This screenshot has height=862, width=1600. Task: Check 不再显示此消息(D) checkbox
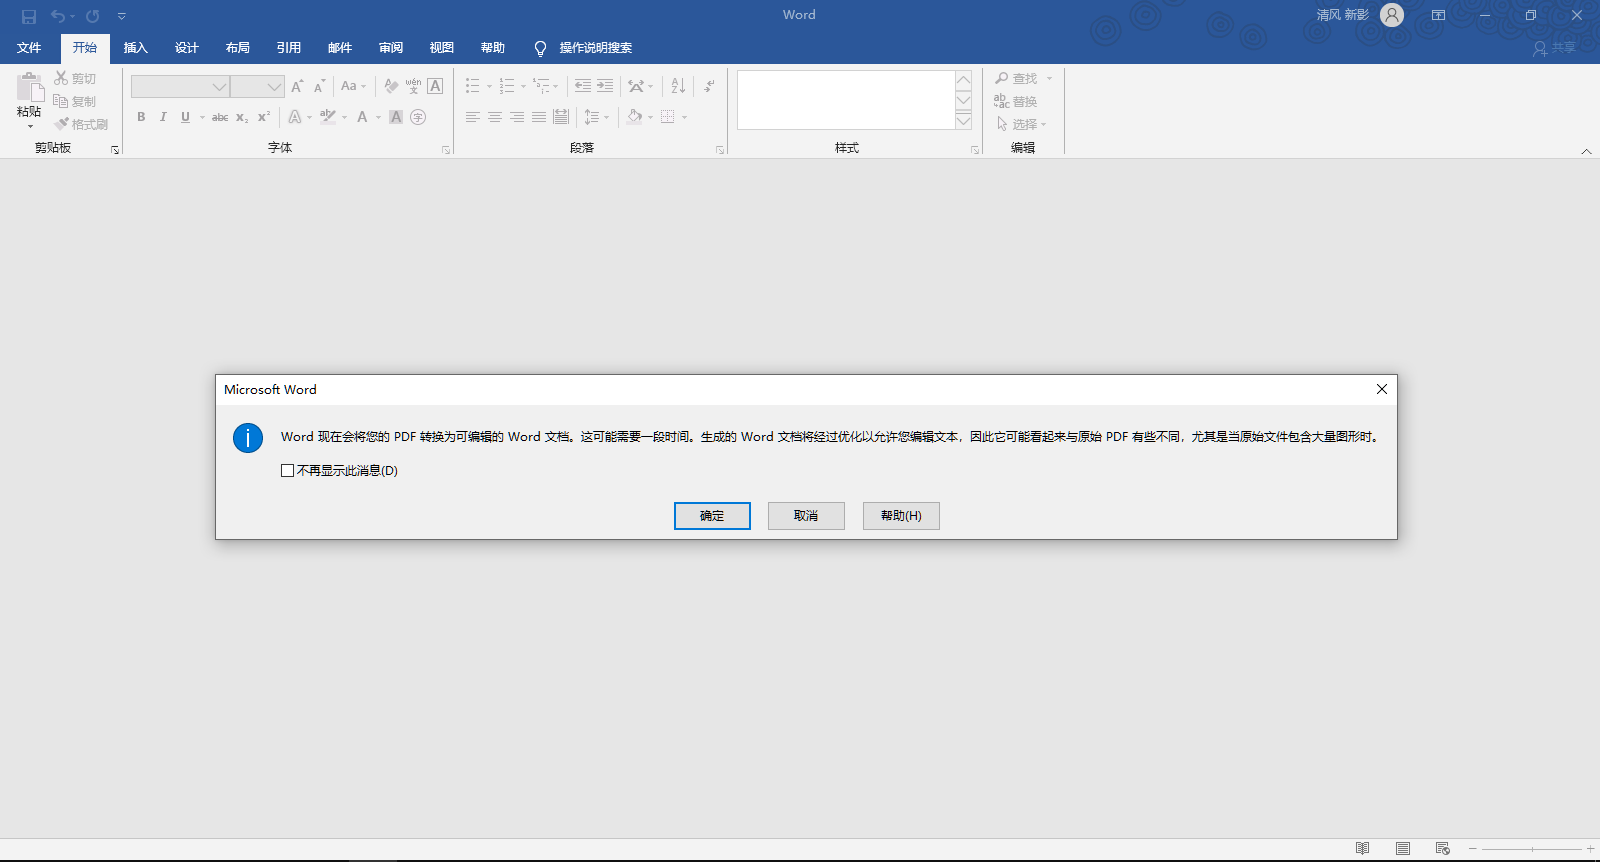pos(288,471)
